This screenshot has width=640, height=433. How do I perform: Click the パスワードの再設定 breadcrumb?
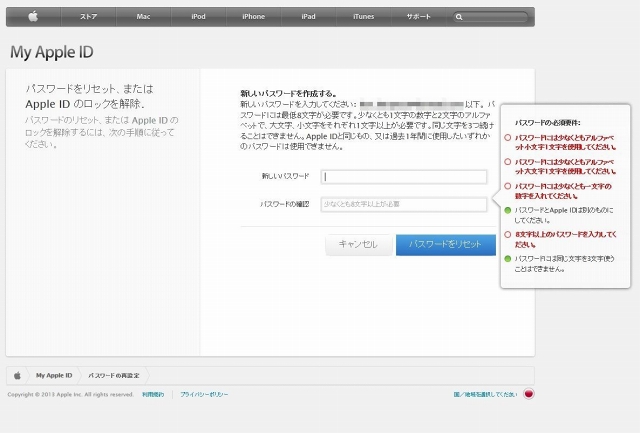tap(113, 375)
